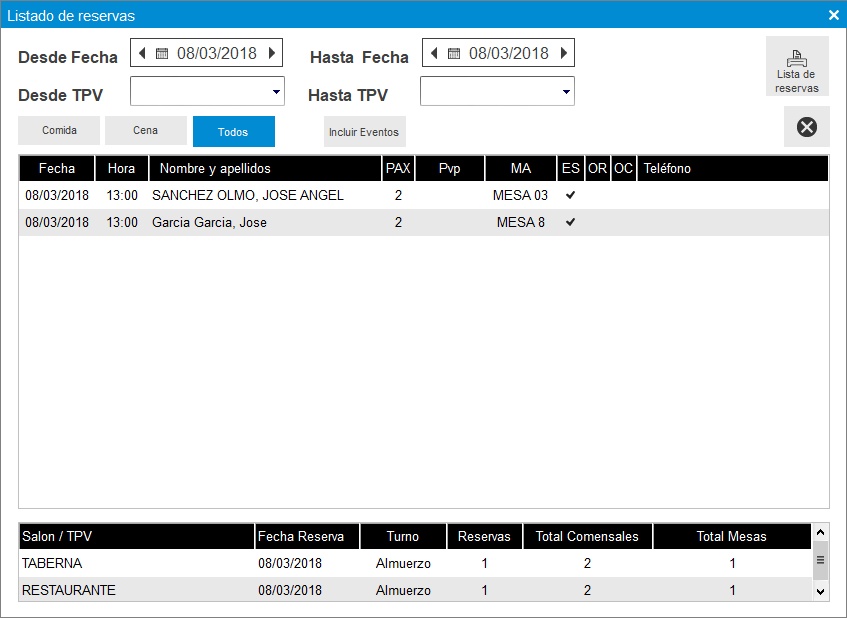Screen dimensions: 847x618
Task: Enable the Incluir Eventos toggle
Action: pos(364,132)
